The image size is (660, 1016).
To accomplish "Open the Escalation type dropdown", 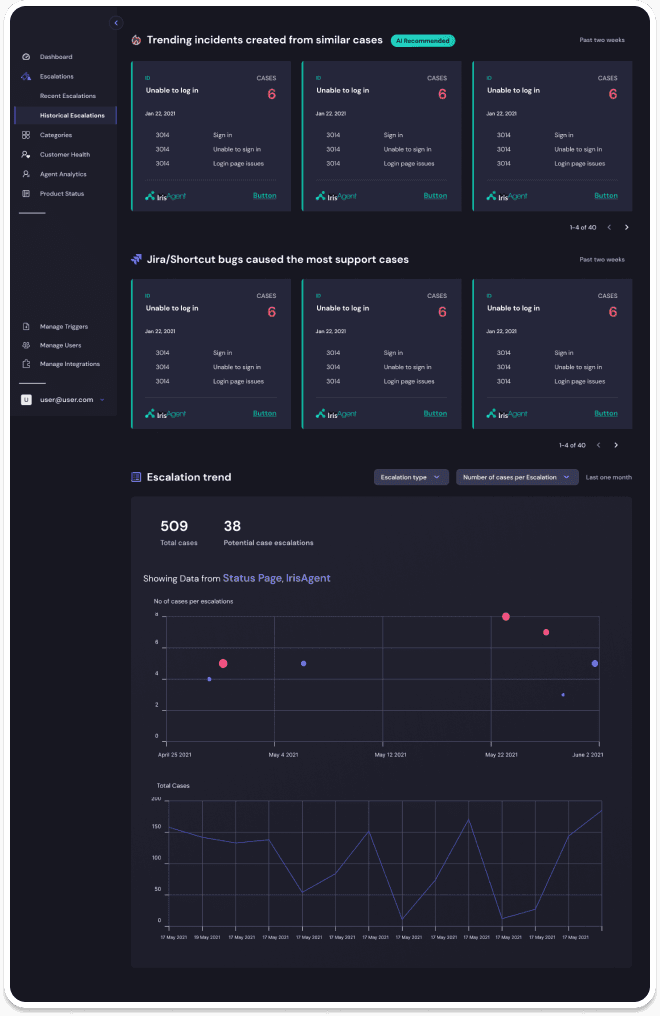I will pos(411,478).
